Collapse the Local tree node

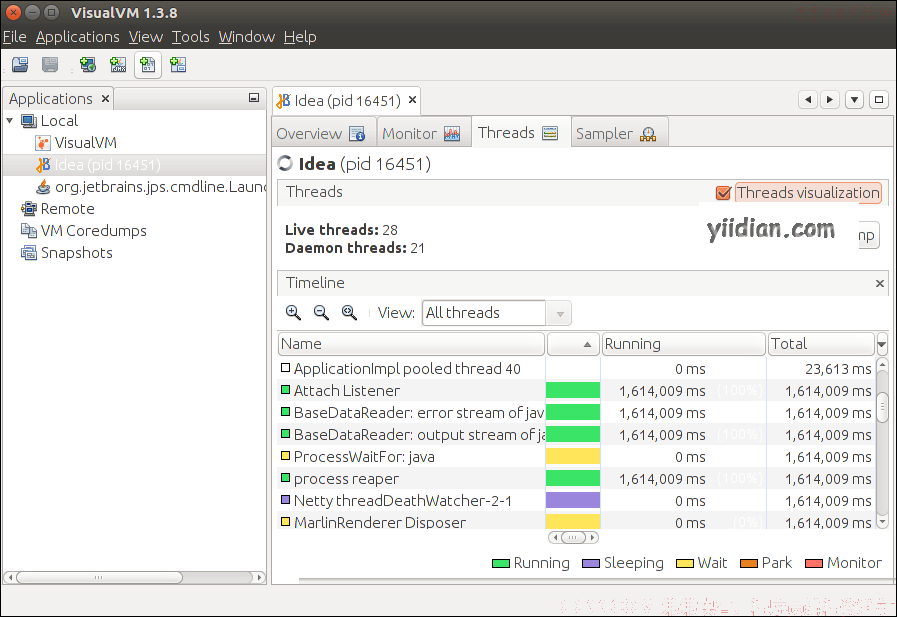click(10, 121)
